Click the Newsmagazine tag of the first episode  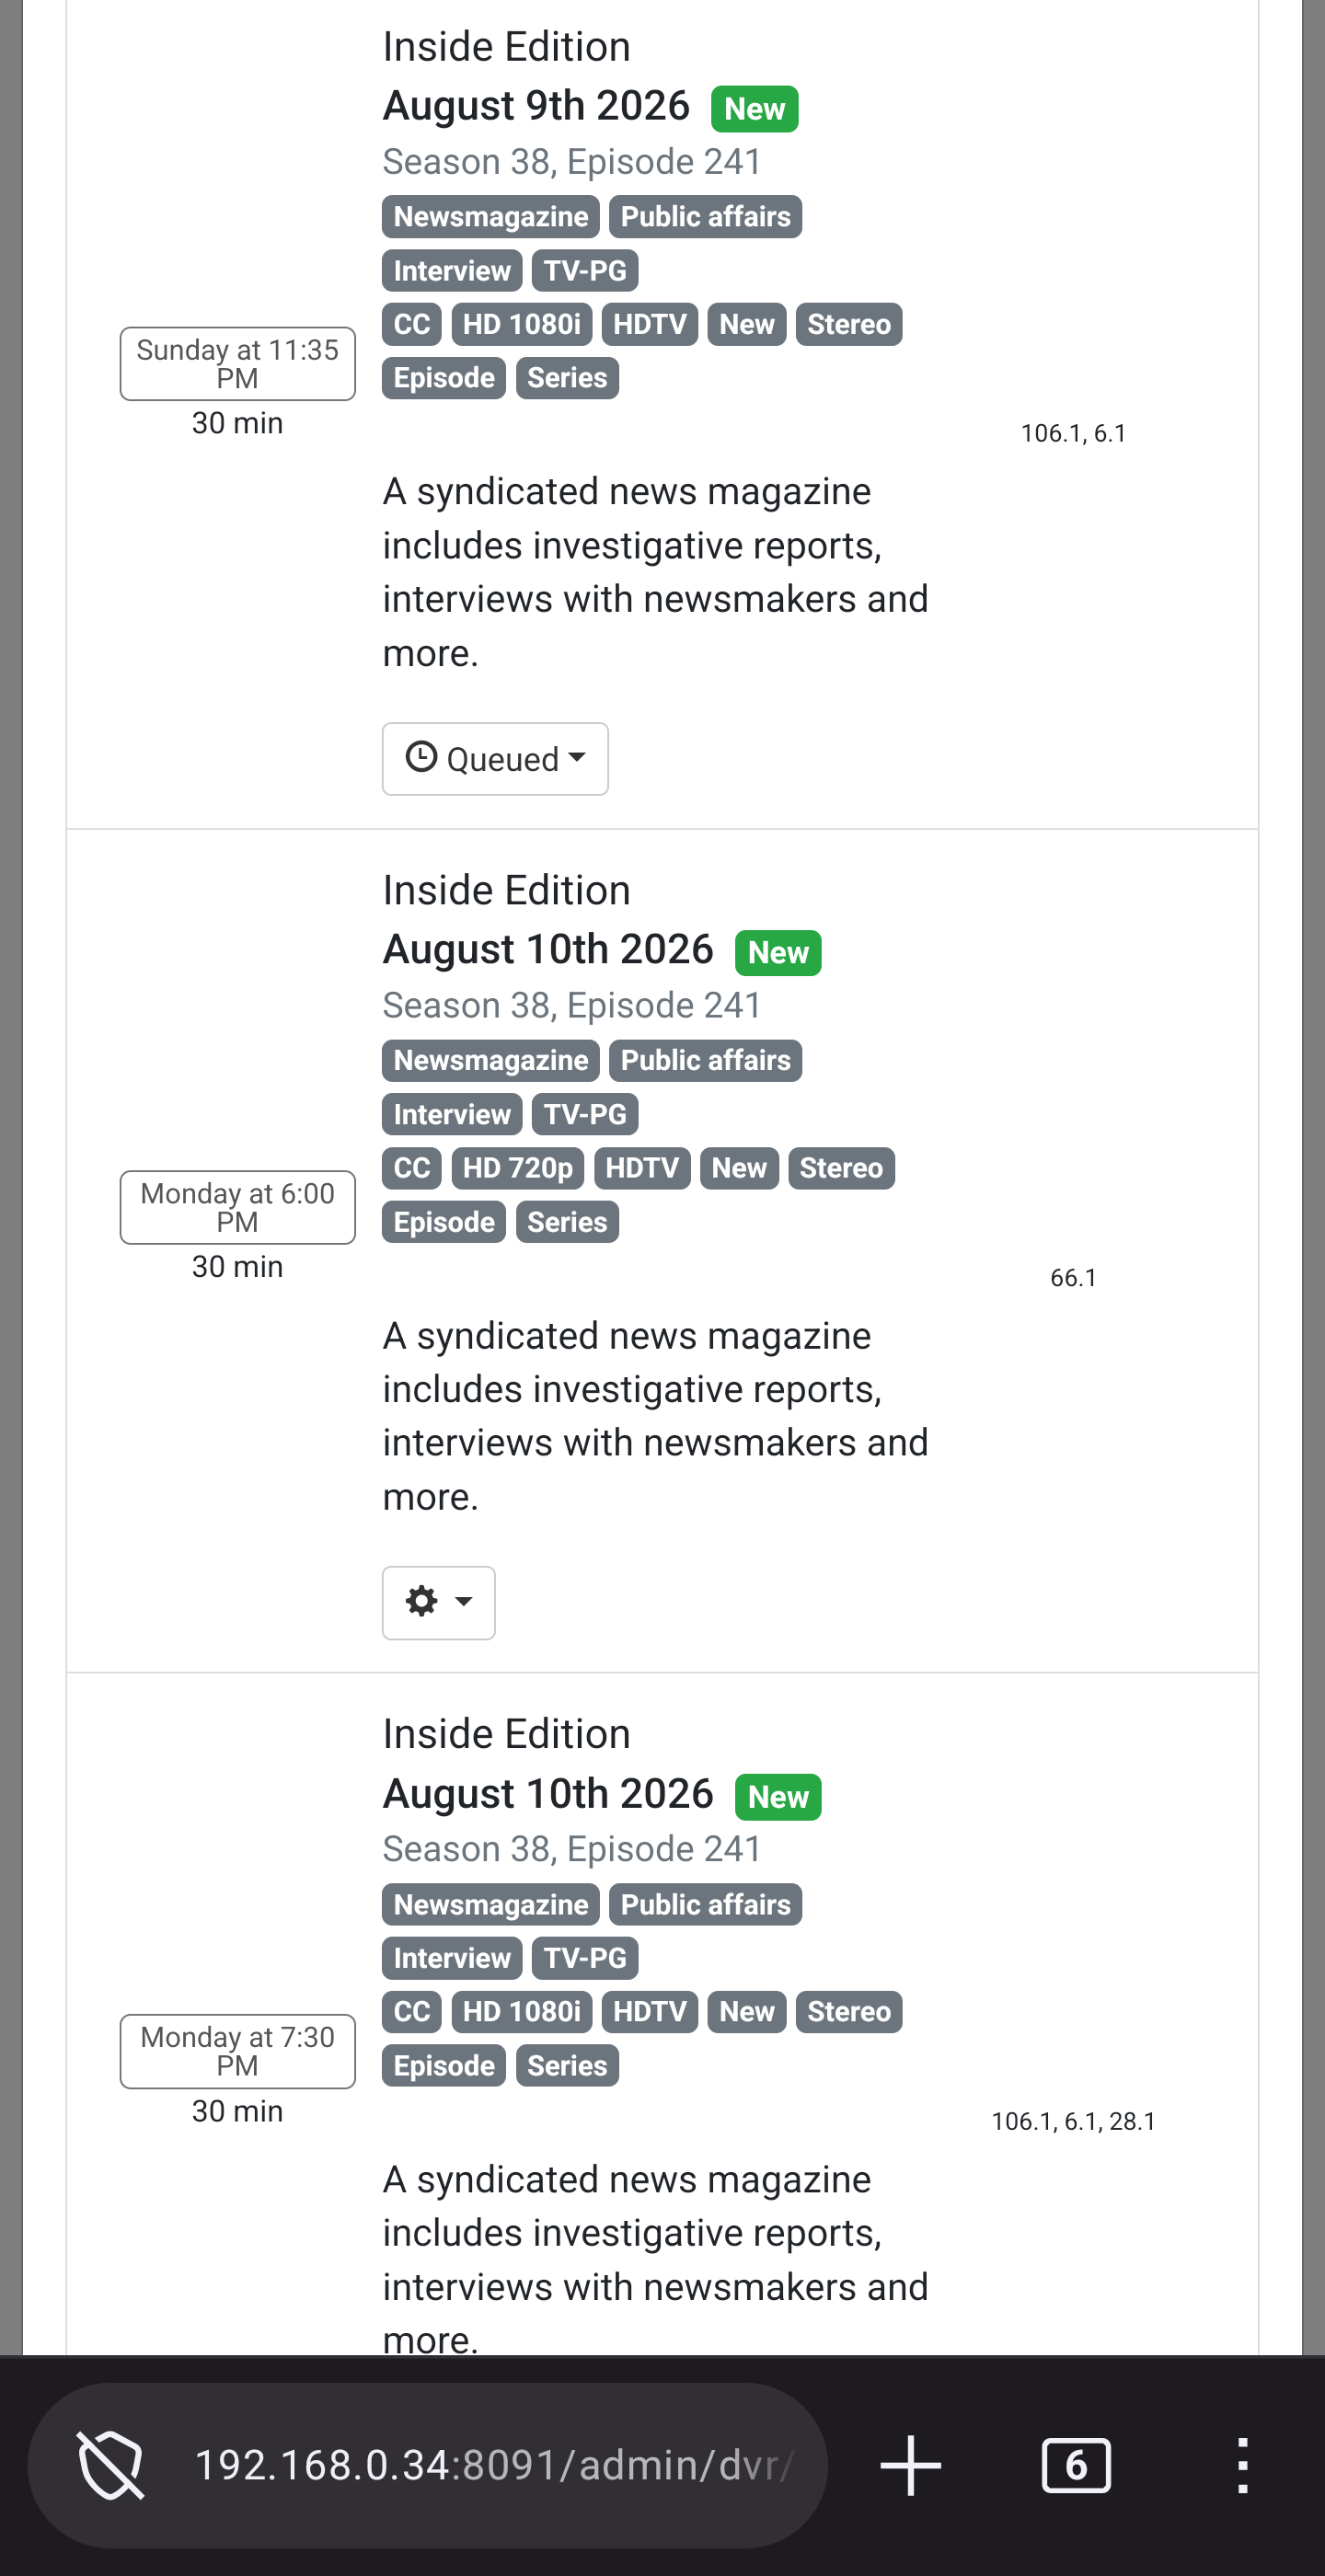pos(490,216)
